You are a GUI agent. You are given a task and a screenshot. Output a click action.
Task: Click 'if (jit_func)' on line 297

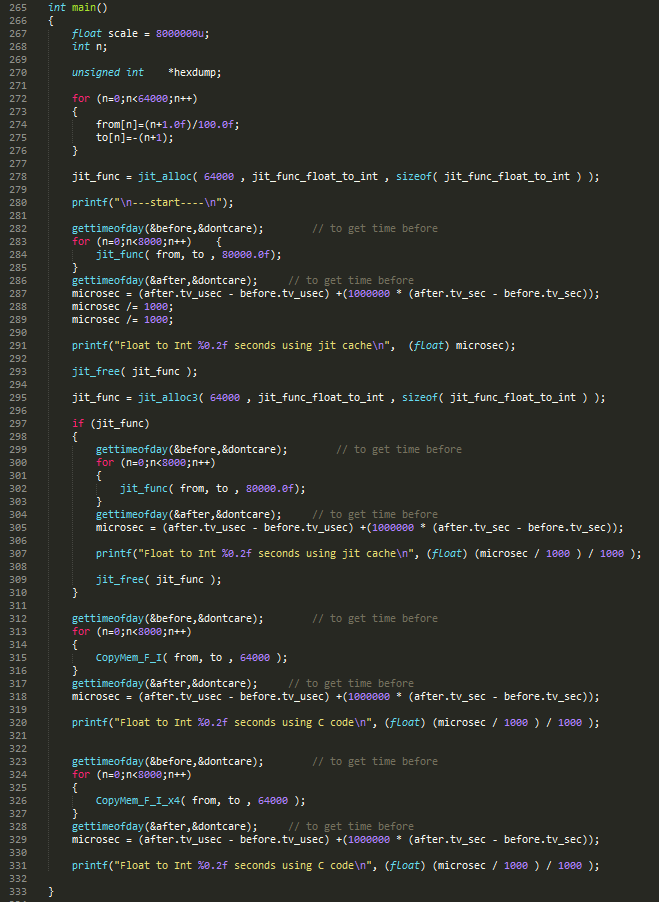111,423
